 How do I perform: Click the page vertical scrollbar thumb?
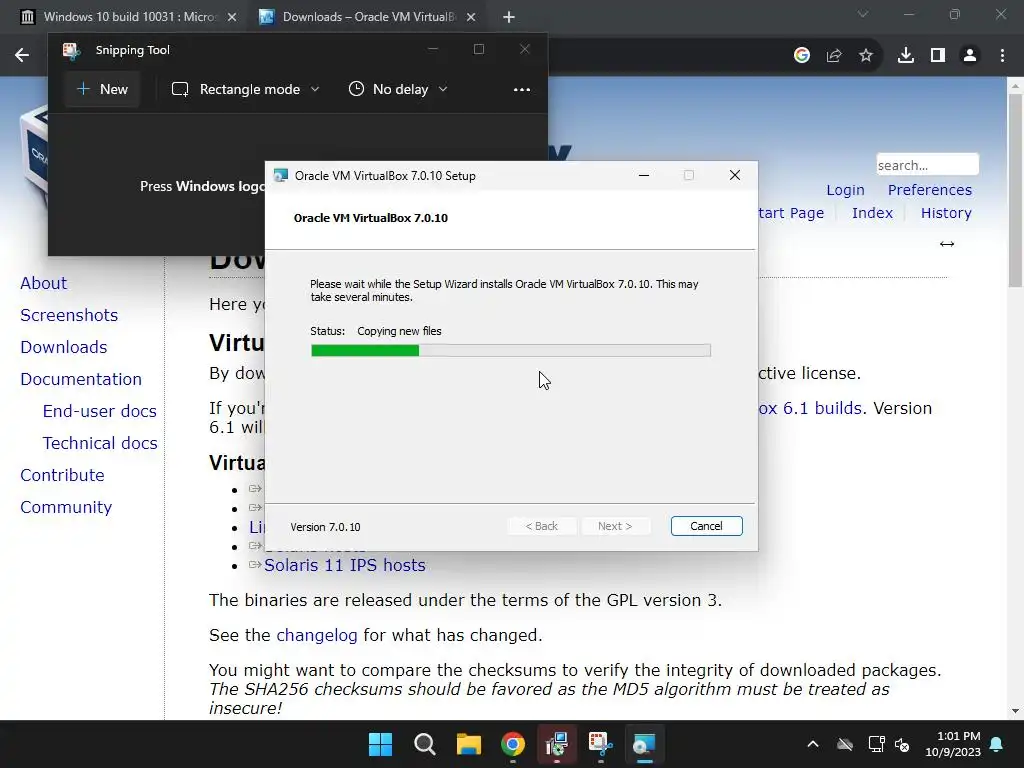pyautogui.click(x=1015, y=189)
